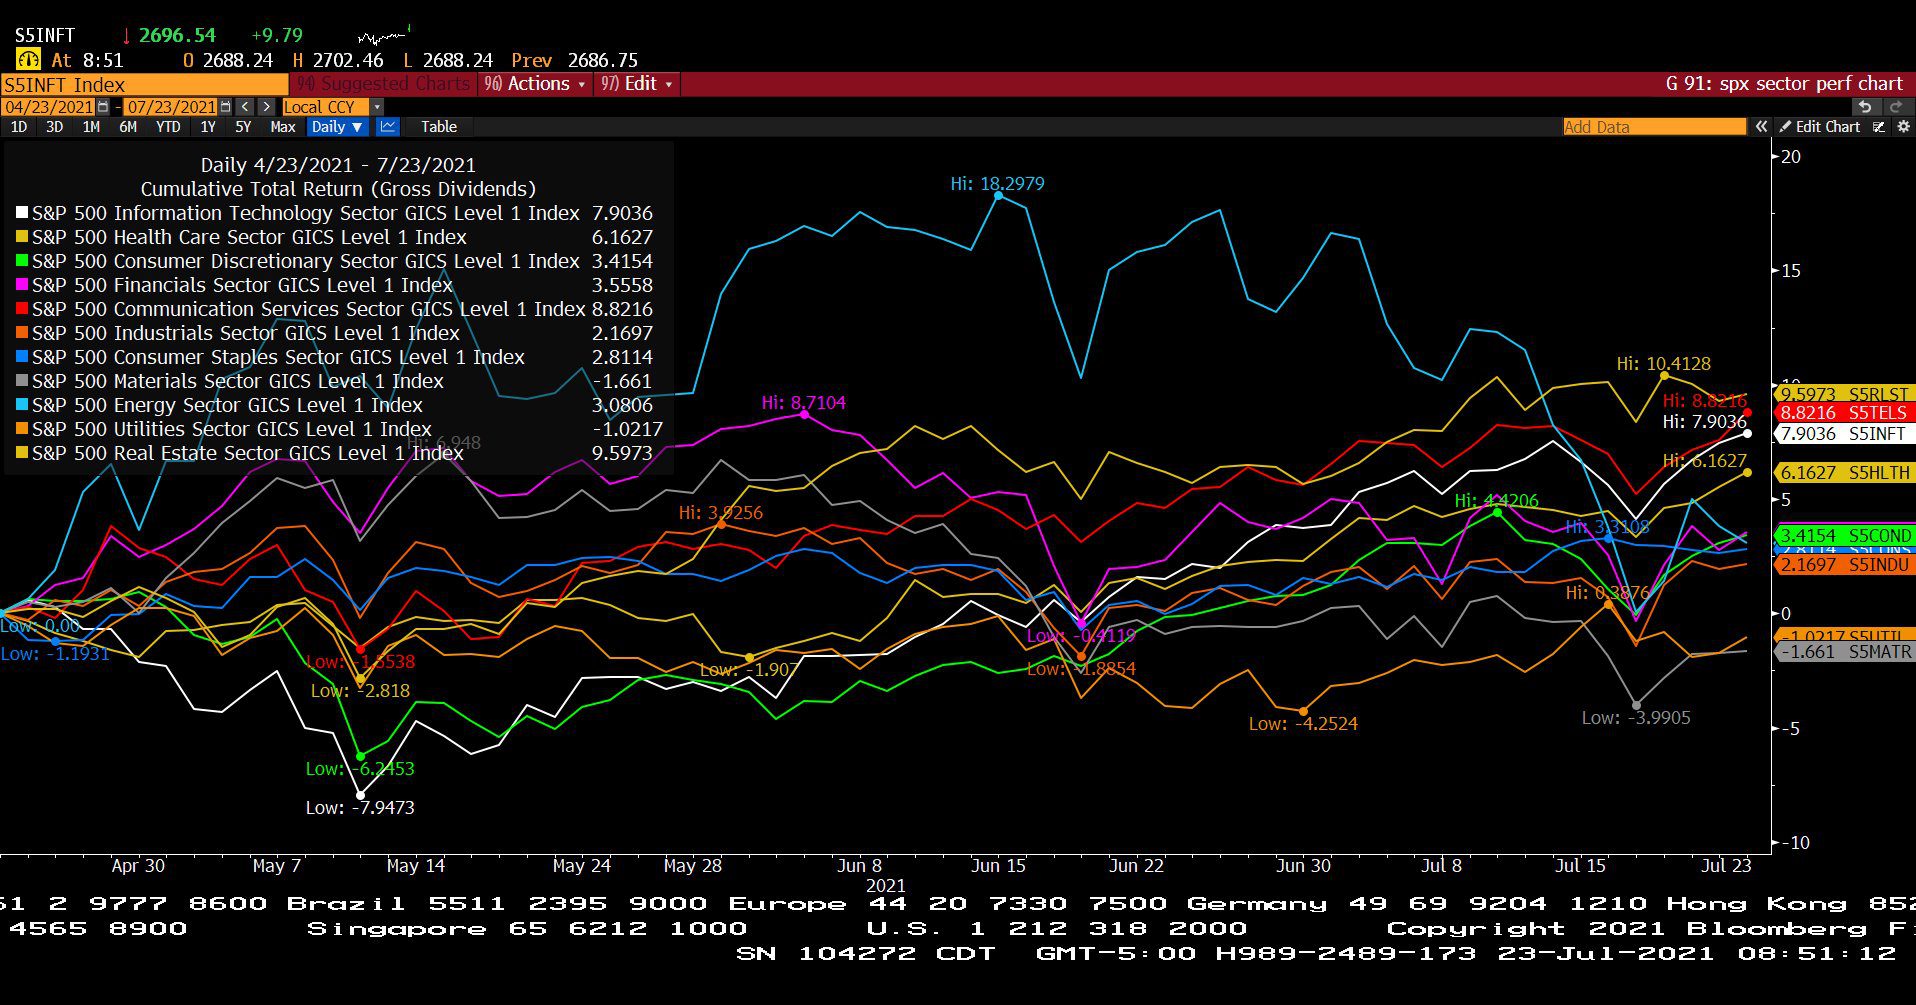Click the red Communication Services legend swatch
This screenshot has width=1916, height=1005.
[x=22, y=309]
